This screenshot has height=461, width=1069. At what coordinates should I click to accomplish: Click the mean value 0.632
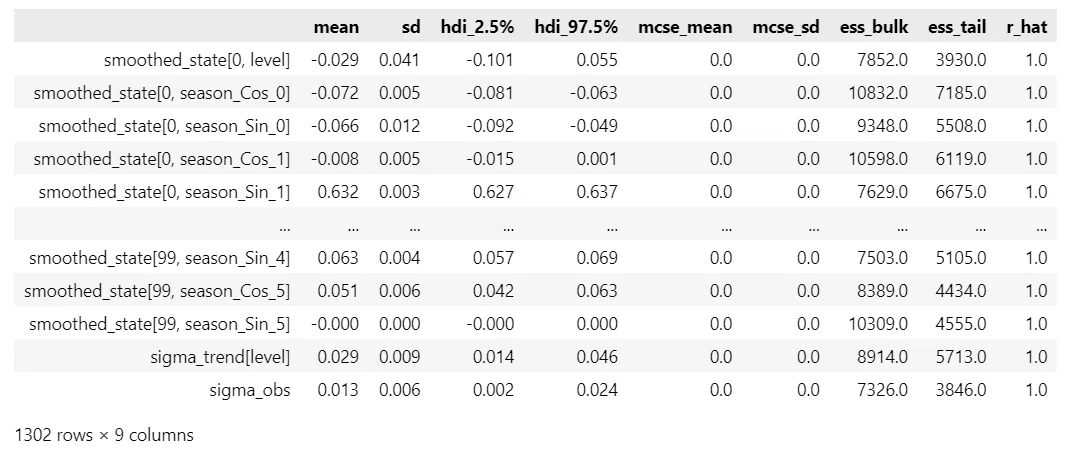(x=338, y=192)
